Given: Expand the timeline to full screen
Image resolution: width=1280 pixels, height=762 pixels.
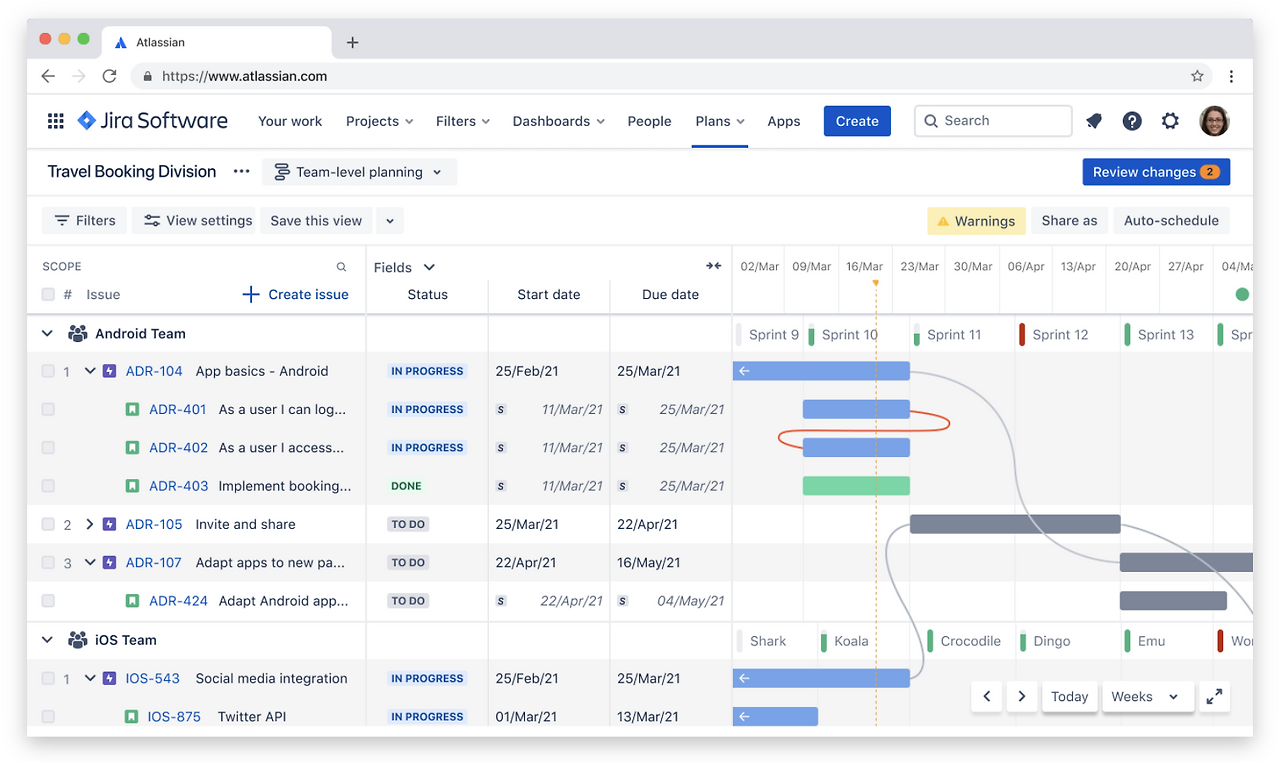Looking at the screenshot, I should pos(1214,697).
